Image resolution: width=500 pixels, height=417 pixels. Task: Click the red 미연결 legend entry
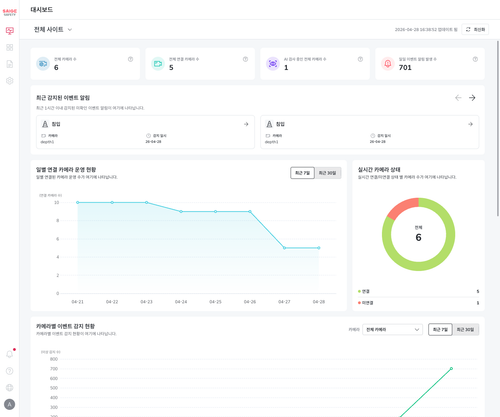(x=365, y=303)
